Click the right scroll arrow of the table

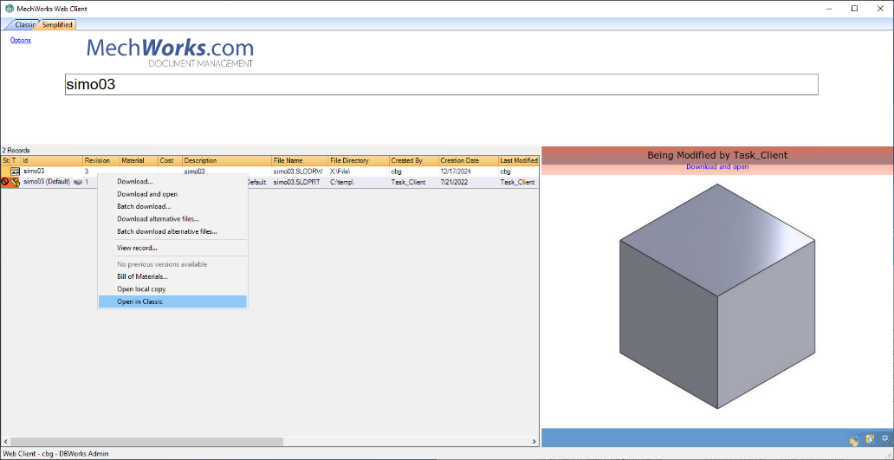coord(534,442)
